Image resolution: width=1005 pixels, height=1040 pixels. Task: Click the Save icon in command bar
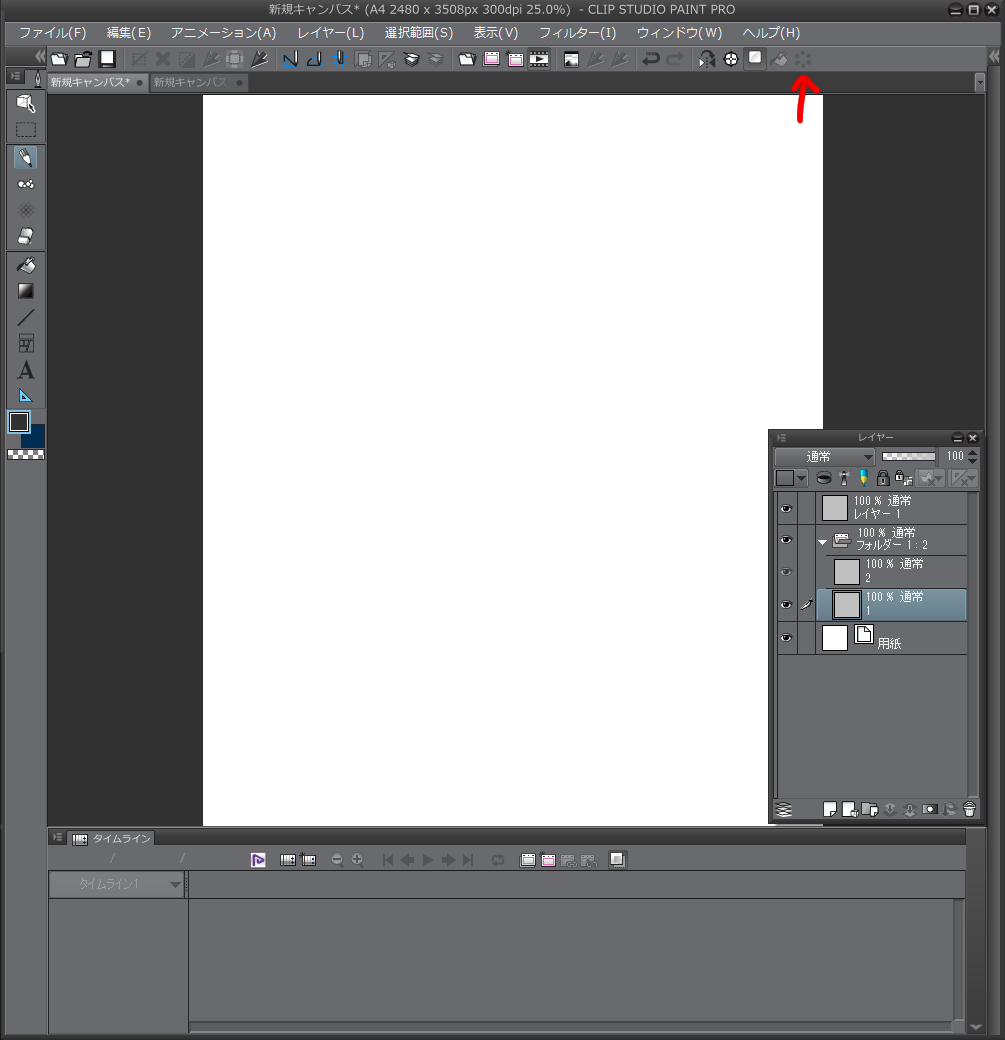[107, 59]
